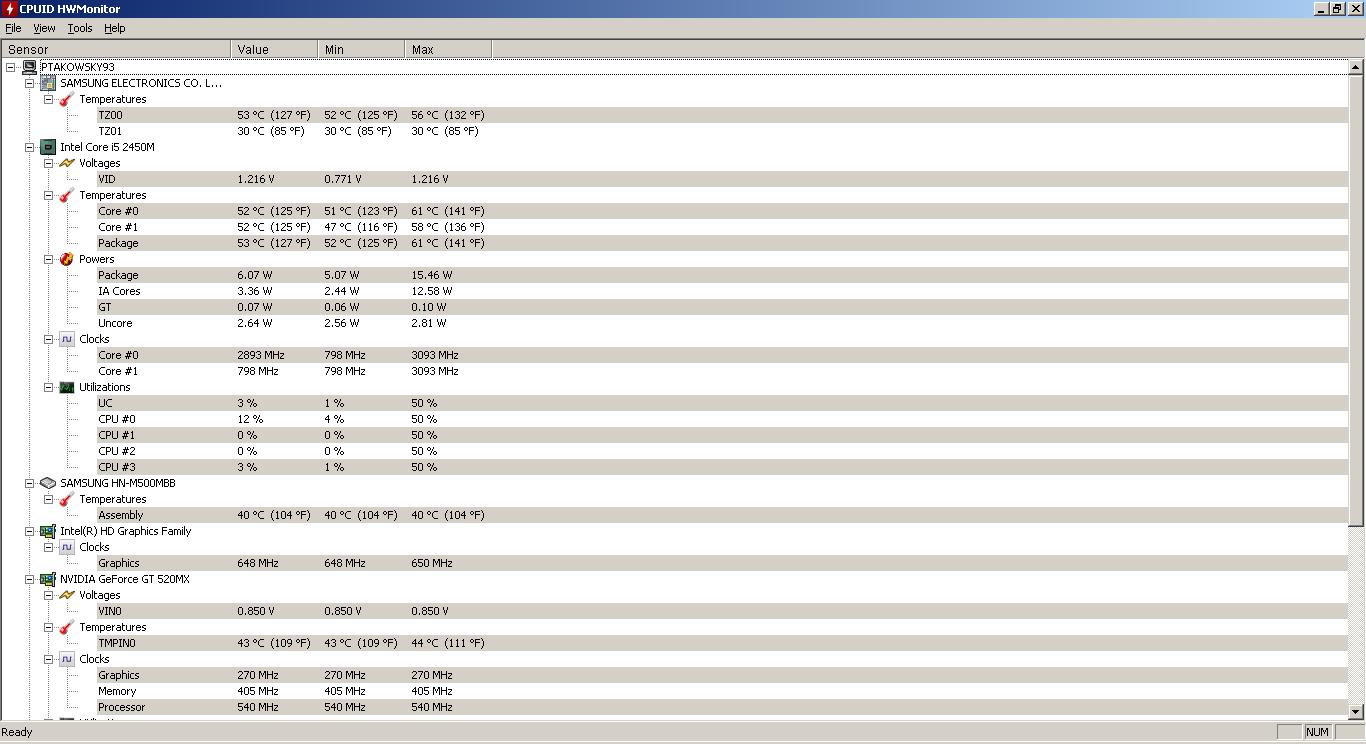The image size is (1366, 744).
Task: Click the Intel Core i5 2450M processor icon
Action: point(48,147)
